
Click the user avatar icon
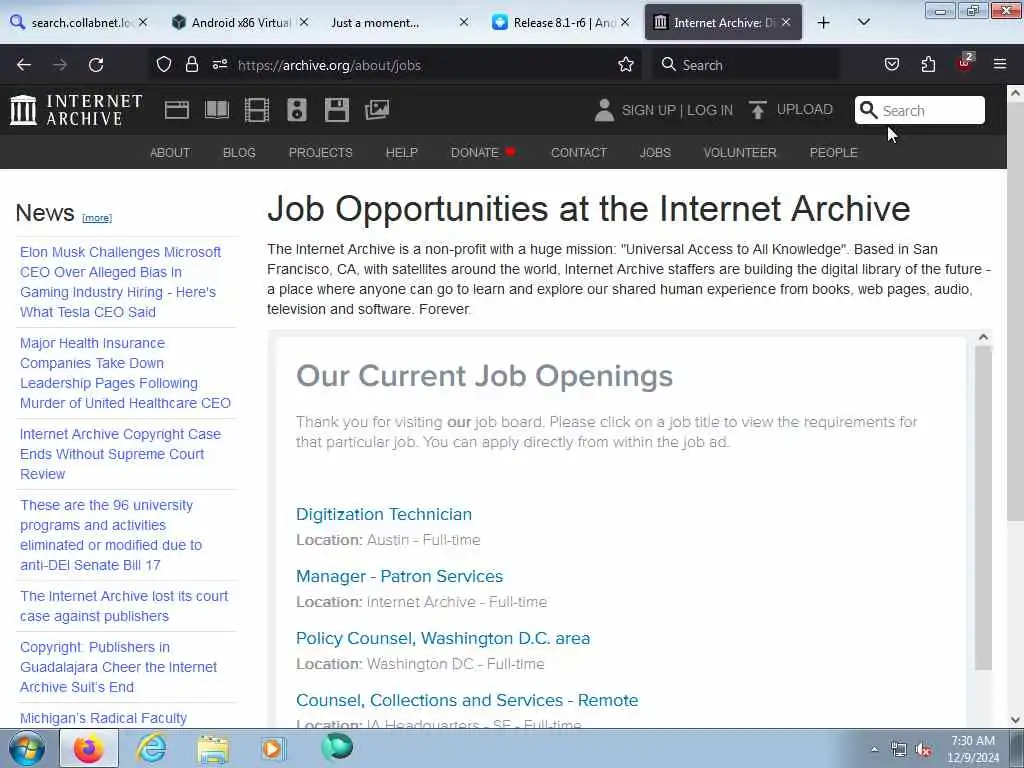(x=604, y=110)
